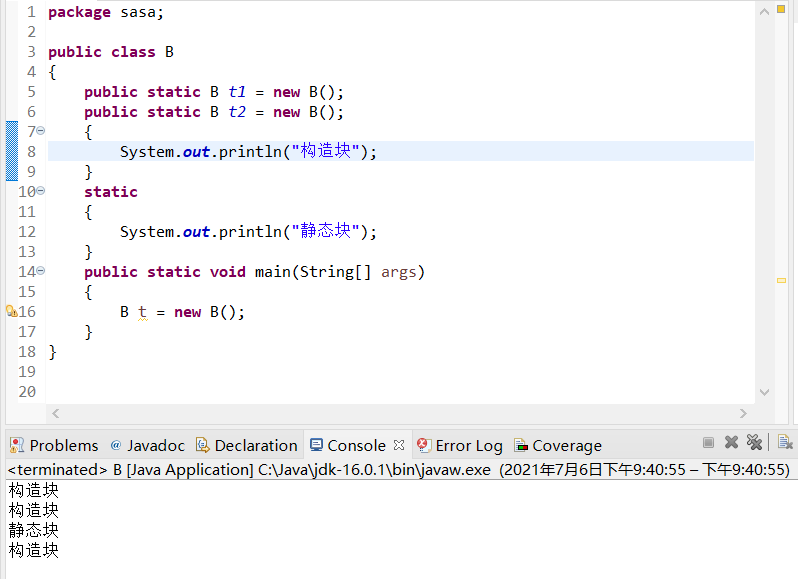Collapse the initializer block fold at line 7
798x579 pixels.
pos(41,131)
